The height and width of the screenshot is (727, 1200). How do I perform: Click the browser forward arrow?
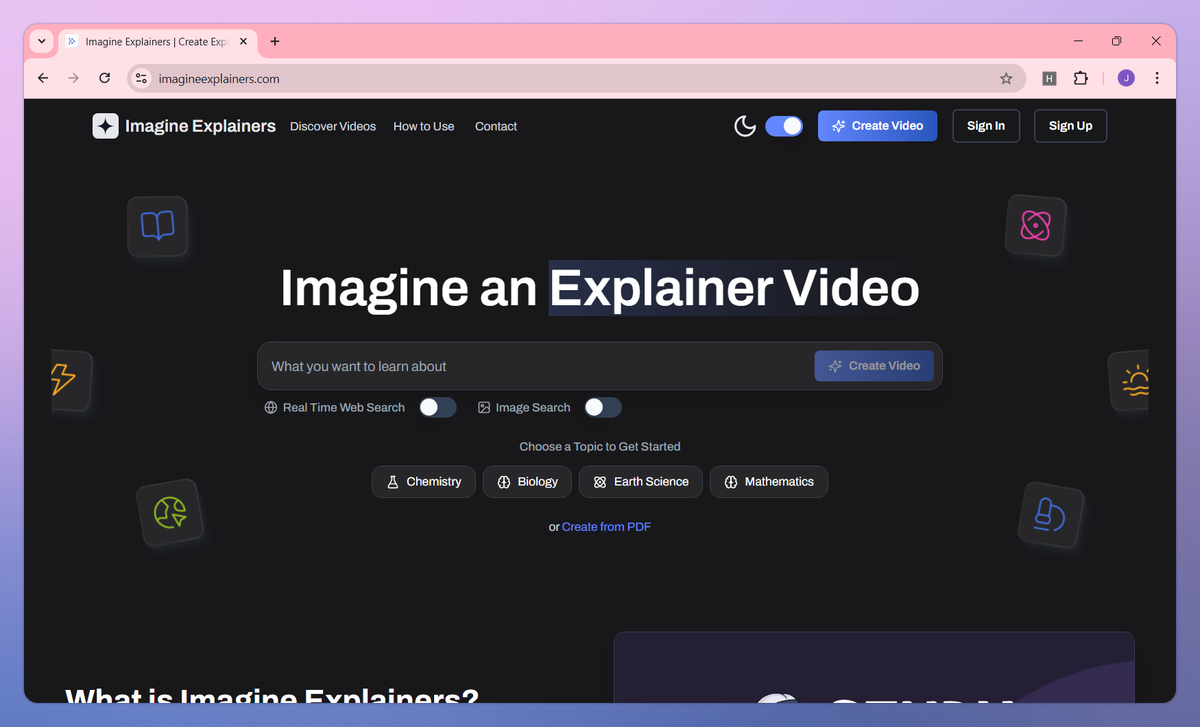73,78
